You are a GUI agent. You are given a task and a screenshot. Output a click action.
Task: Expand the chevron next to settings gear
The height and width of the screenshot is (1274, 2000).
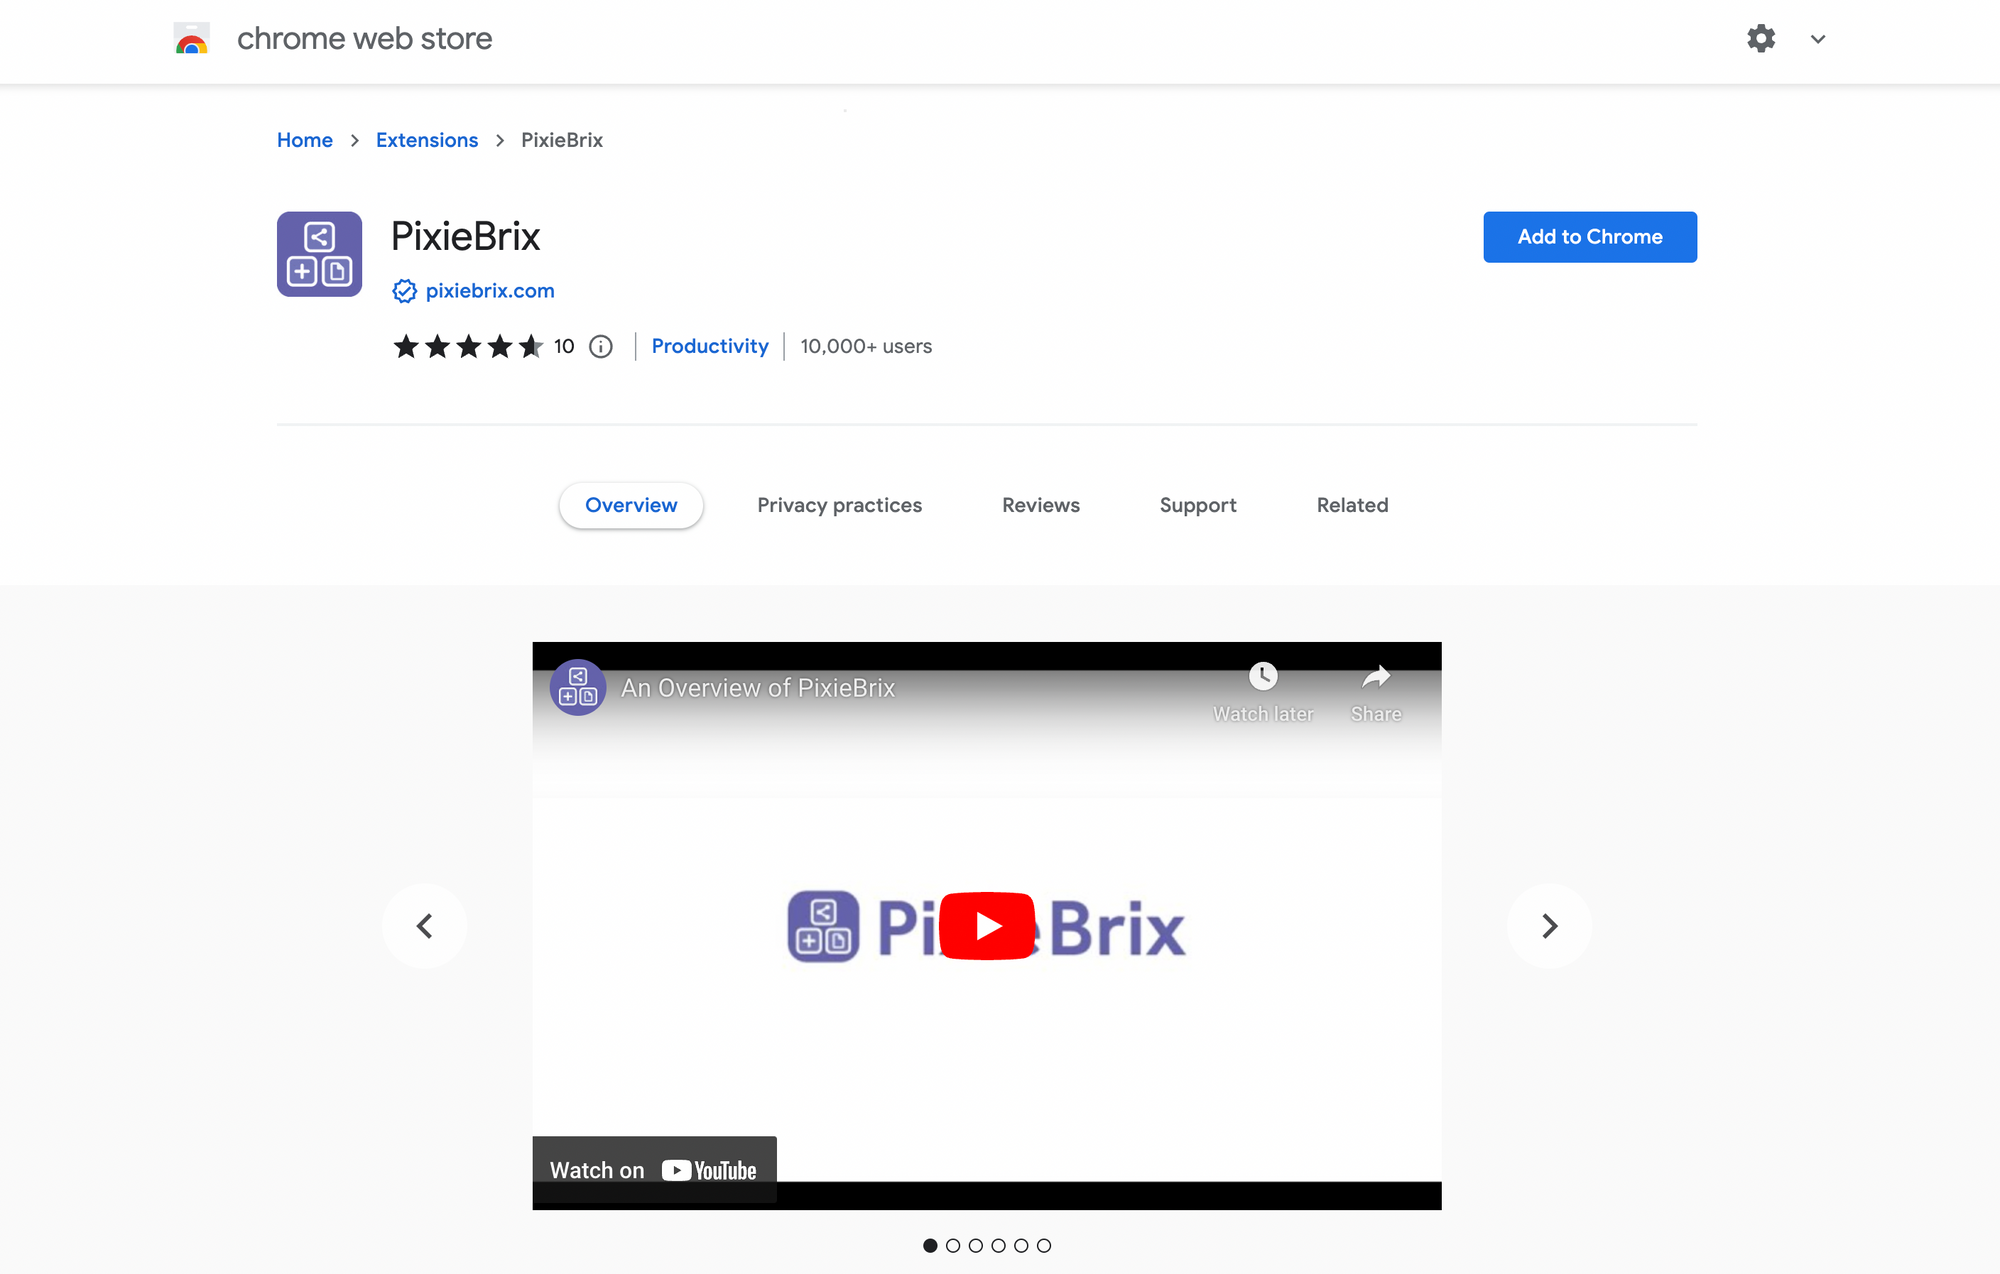pyautogui.click(x=1817, y=40)
